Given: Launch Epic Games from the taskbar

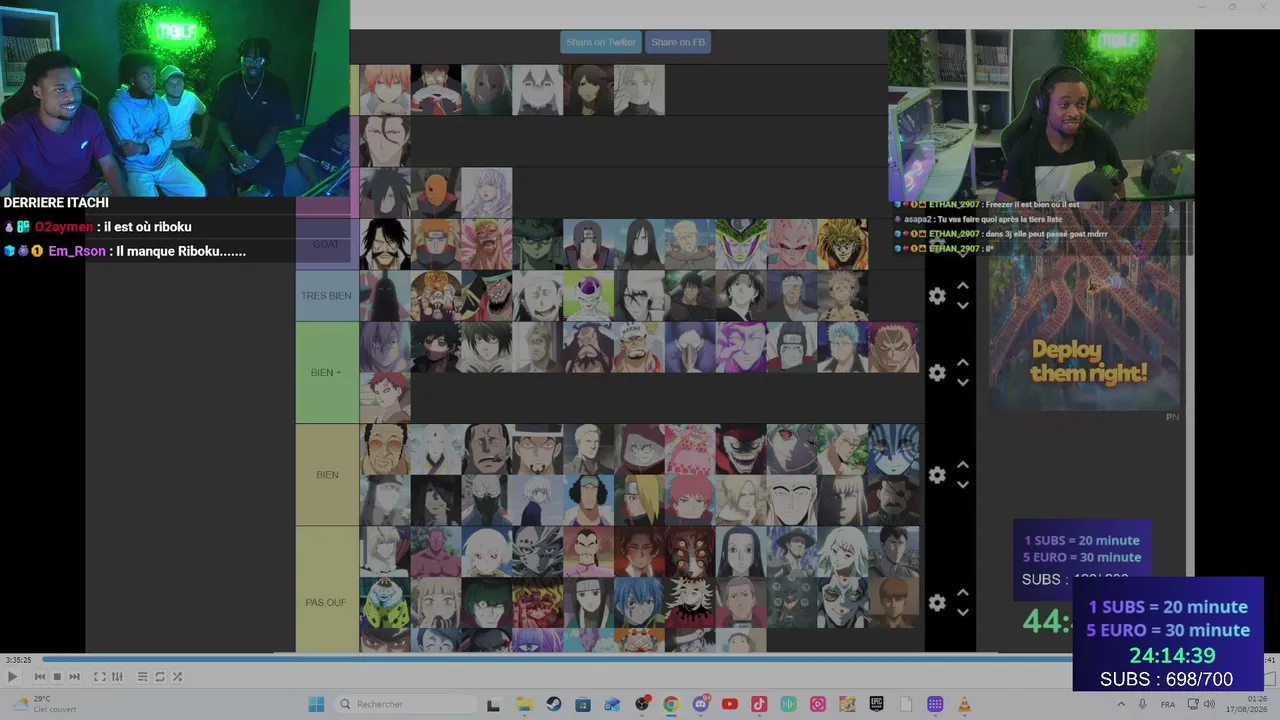Looking at the screenshot, I should (x=876, y=704).
